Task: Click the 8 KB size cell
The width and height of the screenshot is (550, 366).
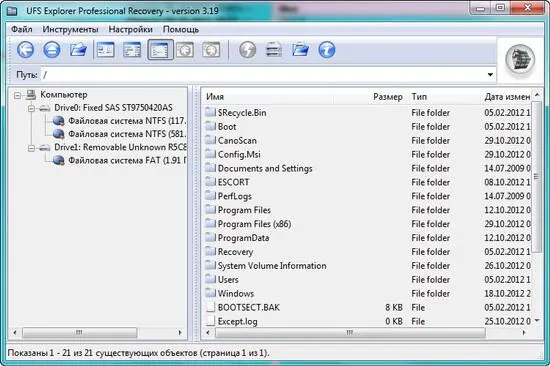Action: point(394,307)
